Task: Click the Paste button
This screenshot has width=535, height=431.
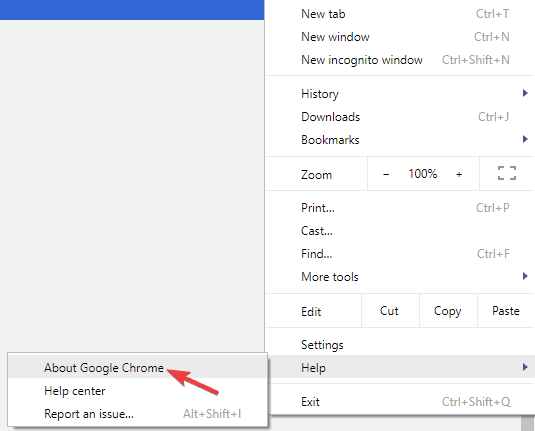Action: point(506,311)
